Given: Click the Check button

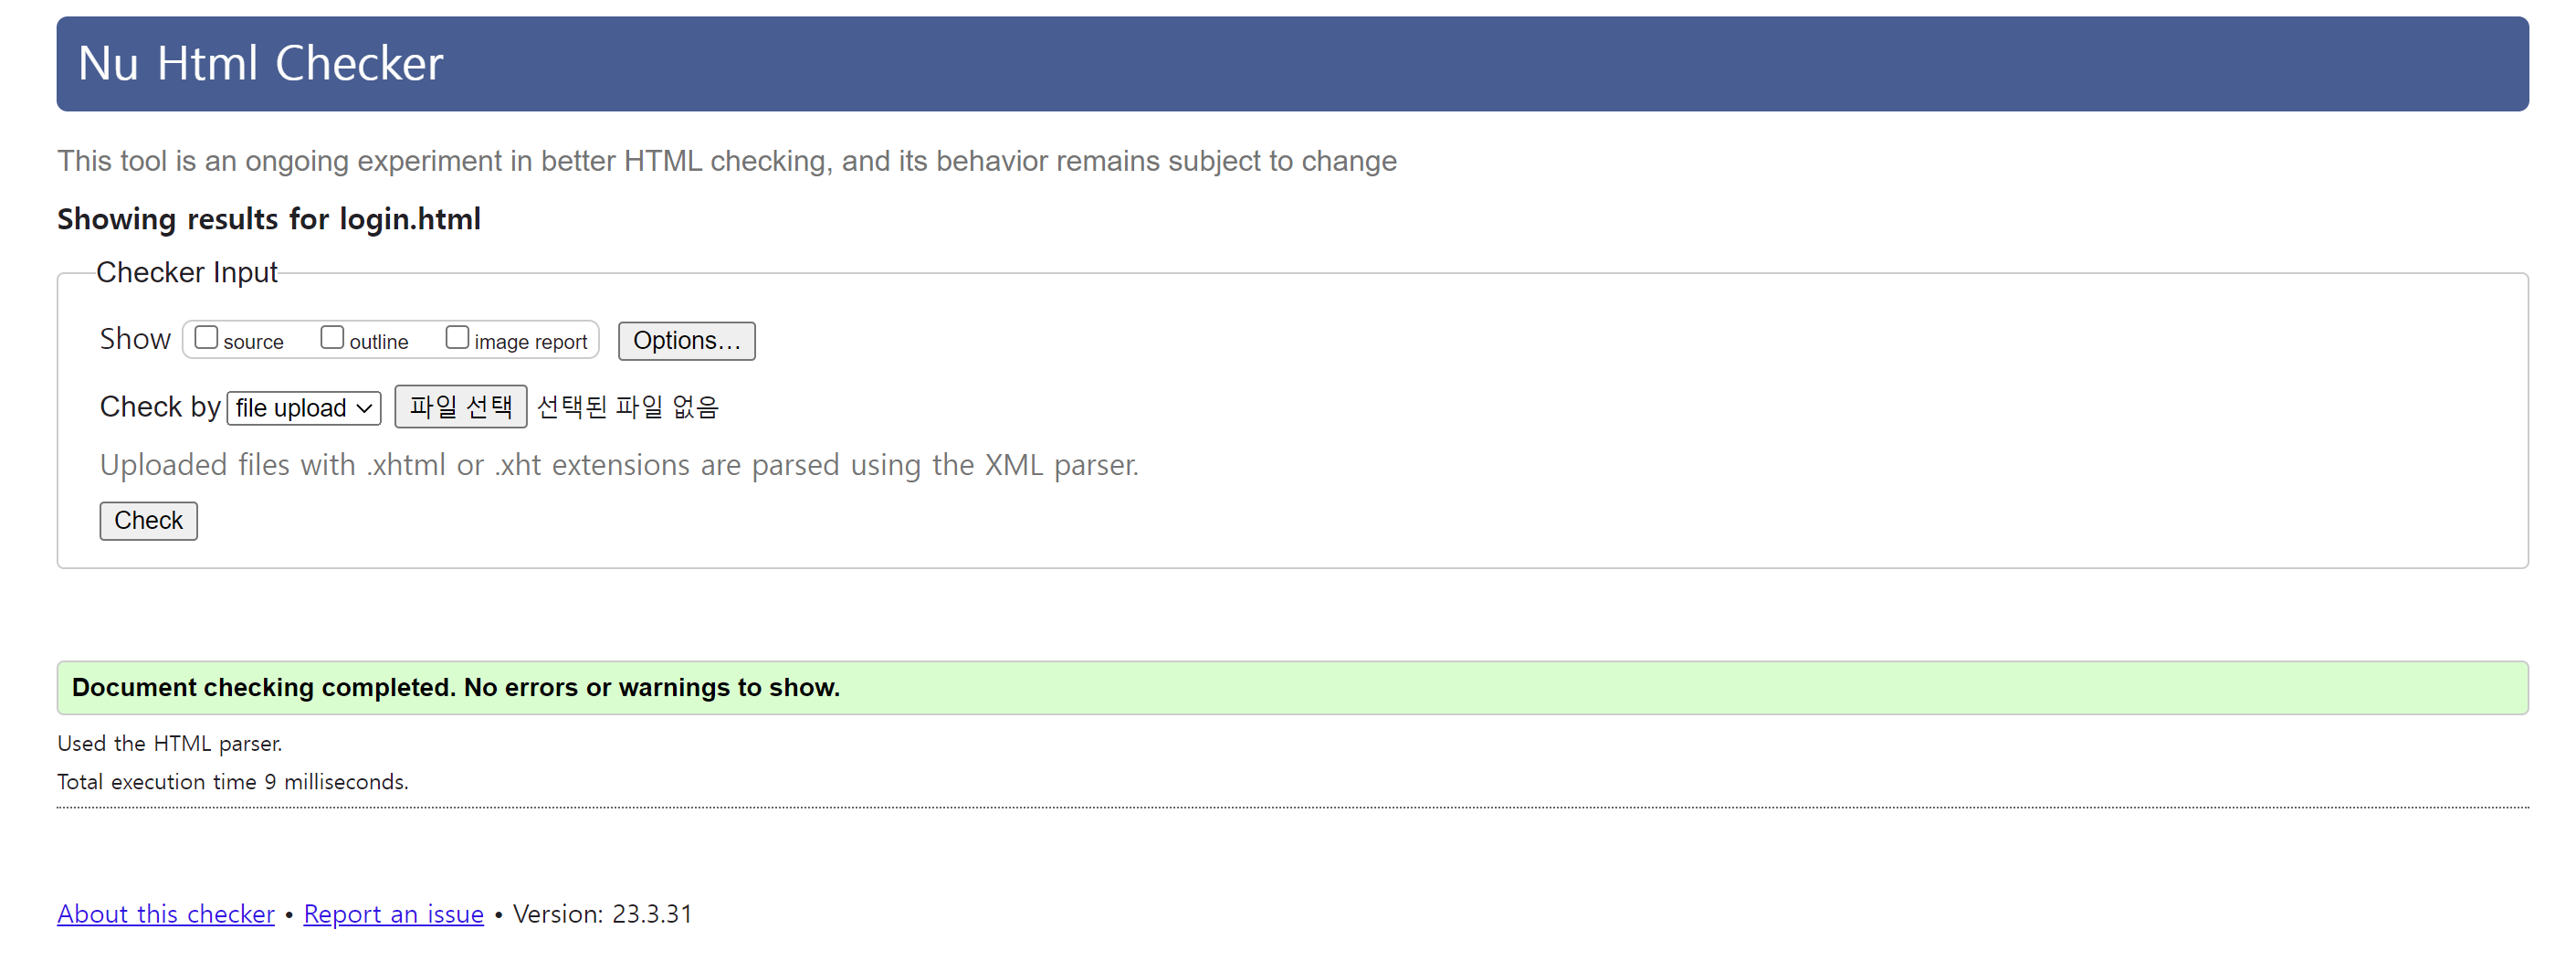Looking at the screenshot, I should (148, 521).
